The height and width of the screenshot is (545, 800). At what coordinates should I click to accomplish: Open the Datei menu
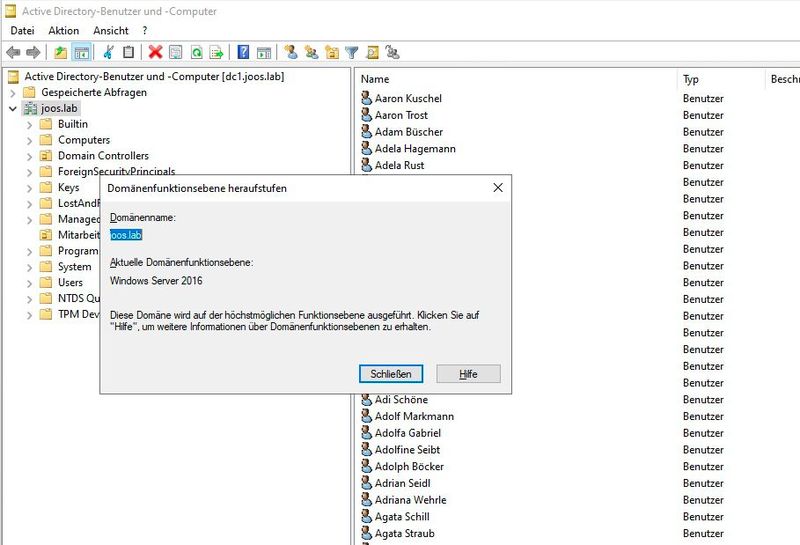pos(22,31)
